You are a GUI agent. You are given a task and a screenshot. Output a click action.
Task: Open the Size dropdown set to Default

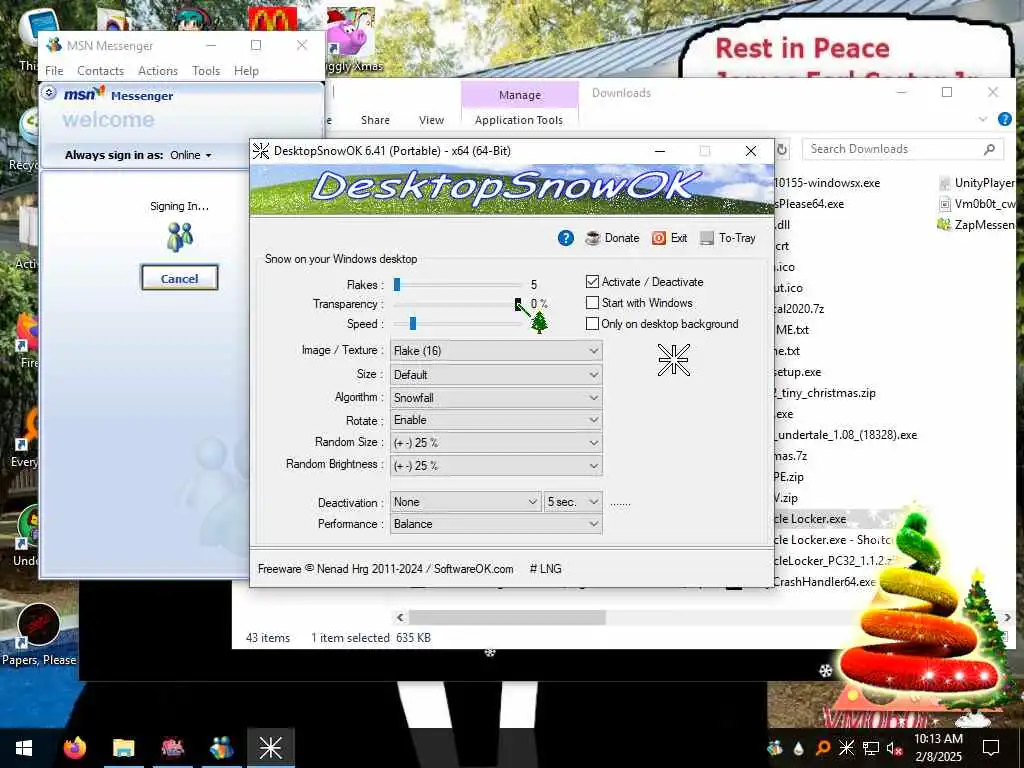[496, 375]
